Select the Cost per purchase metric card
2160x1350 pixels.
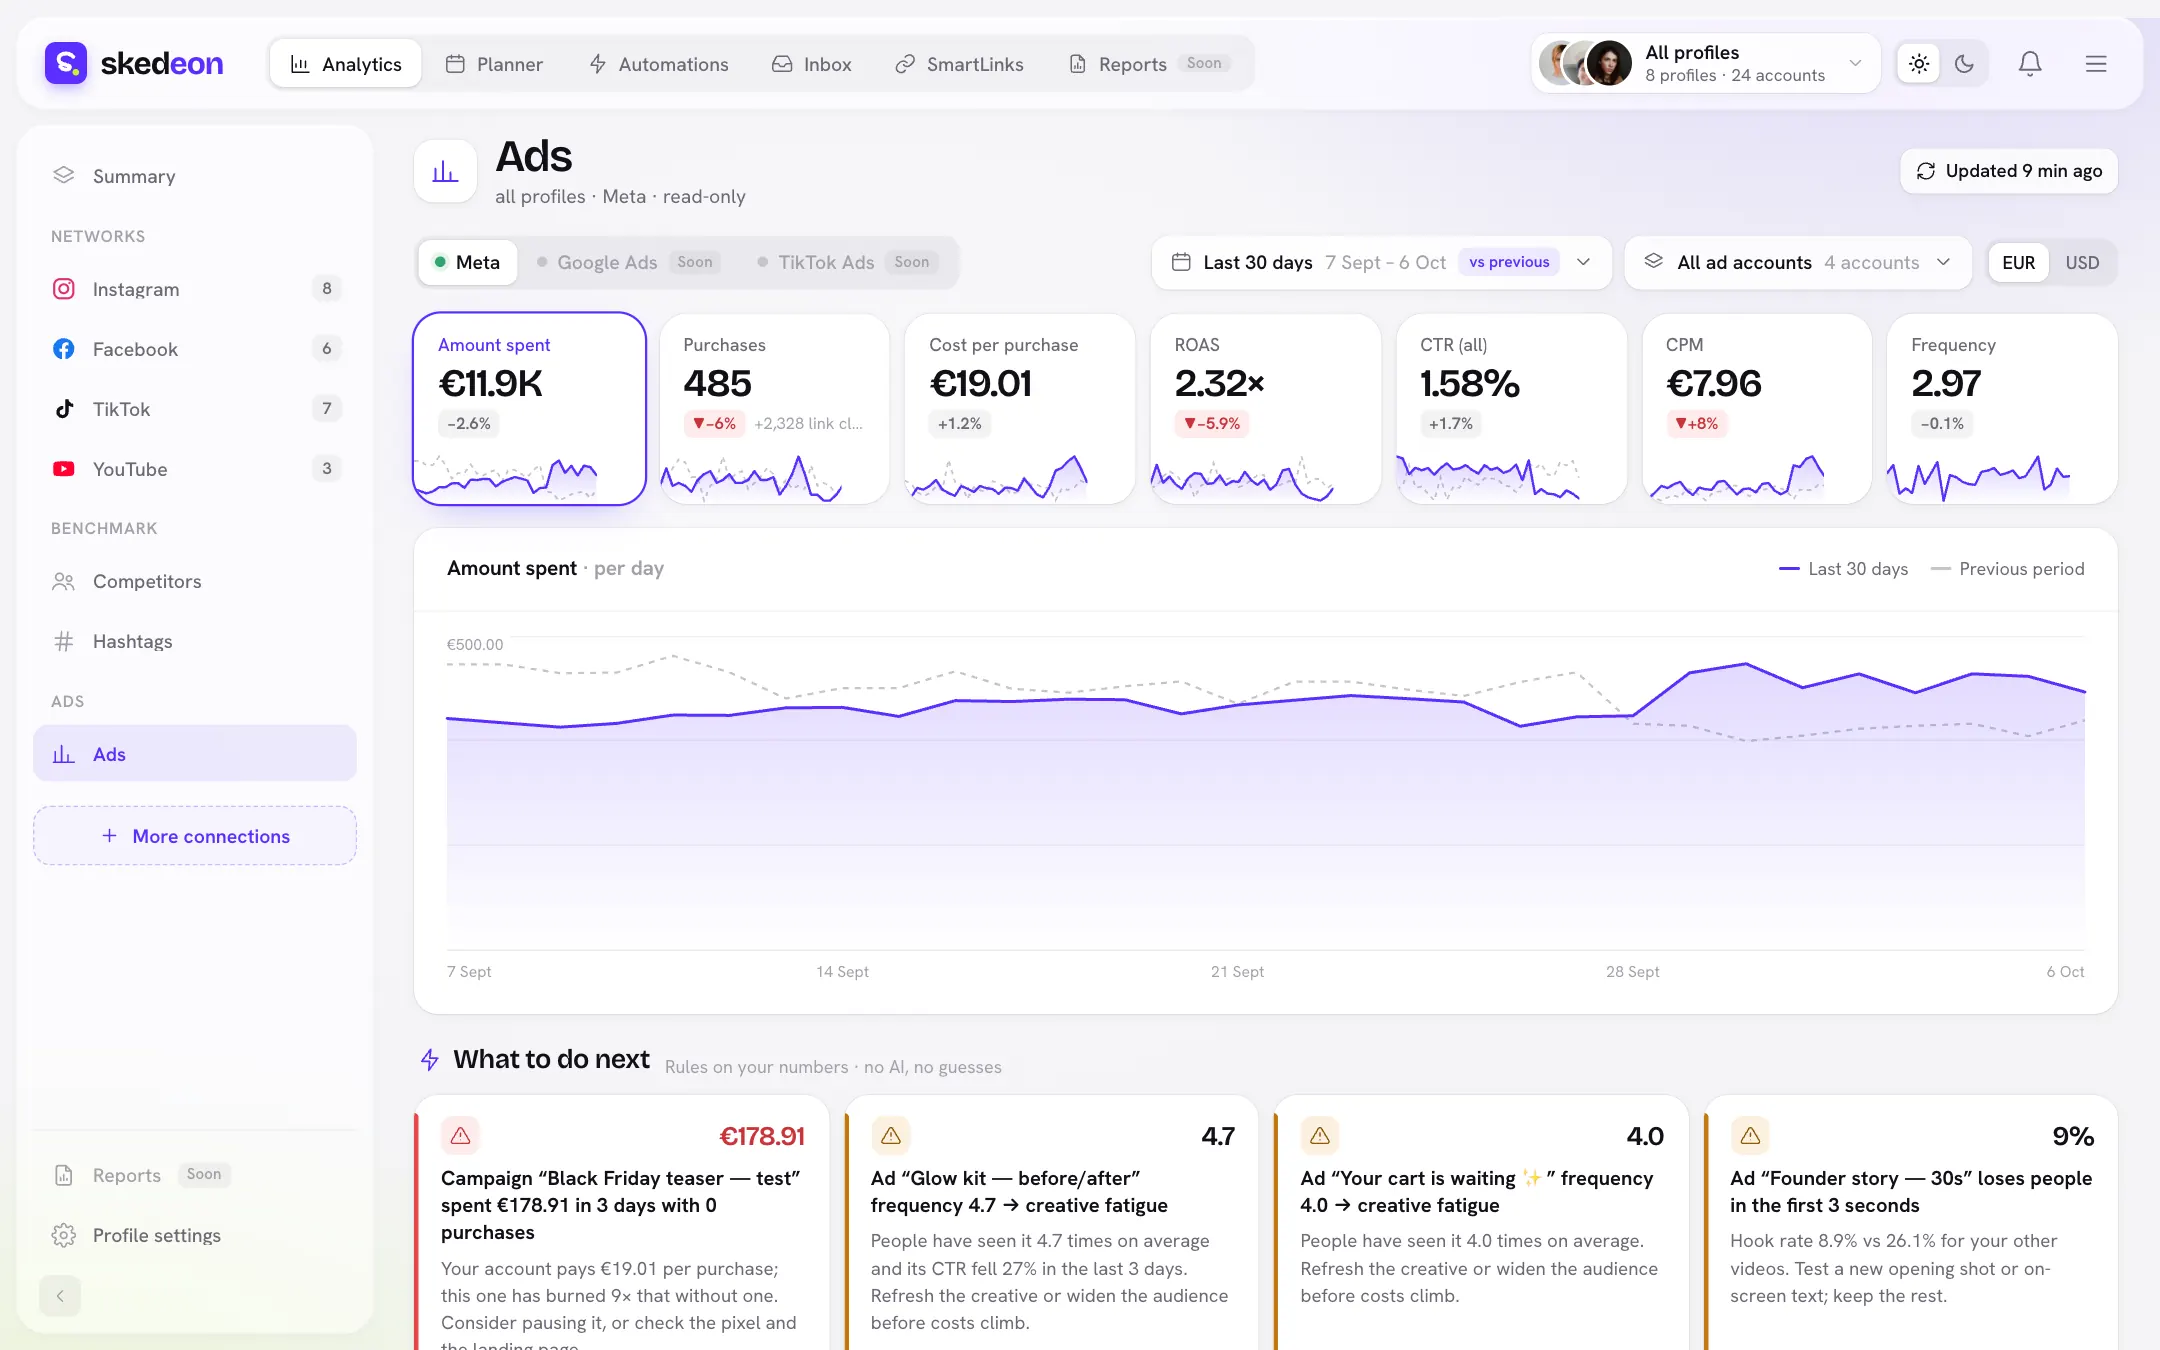(1020, 409)
